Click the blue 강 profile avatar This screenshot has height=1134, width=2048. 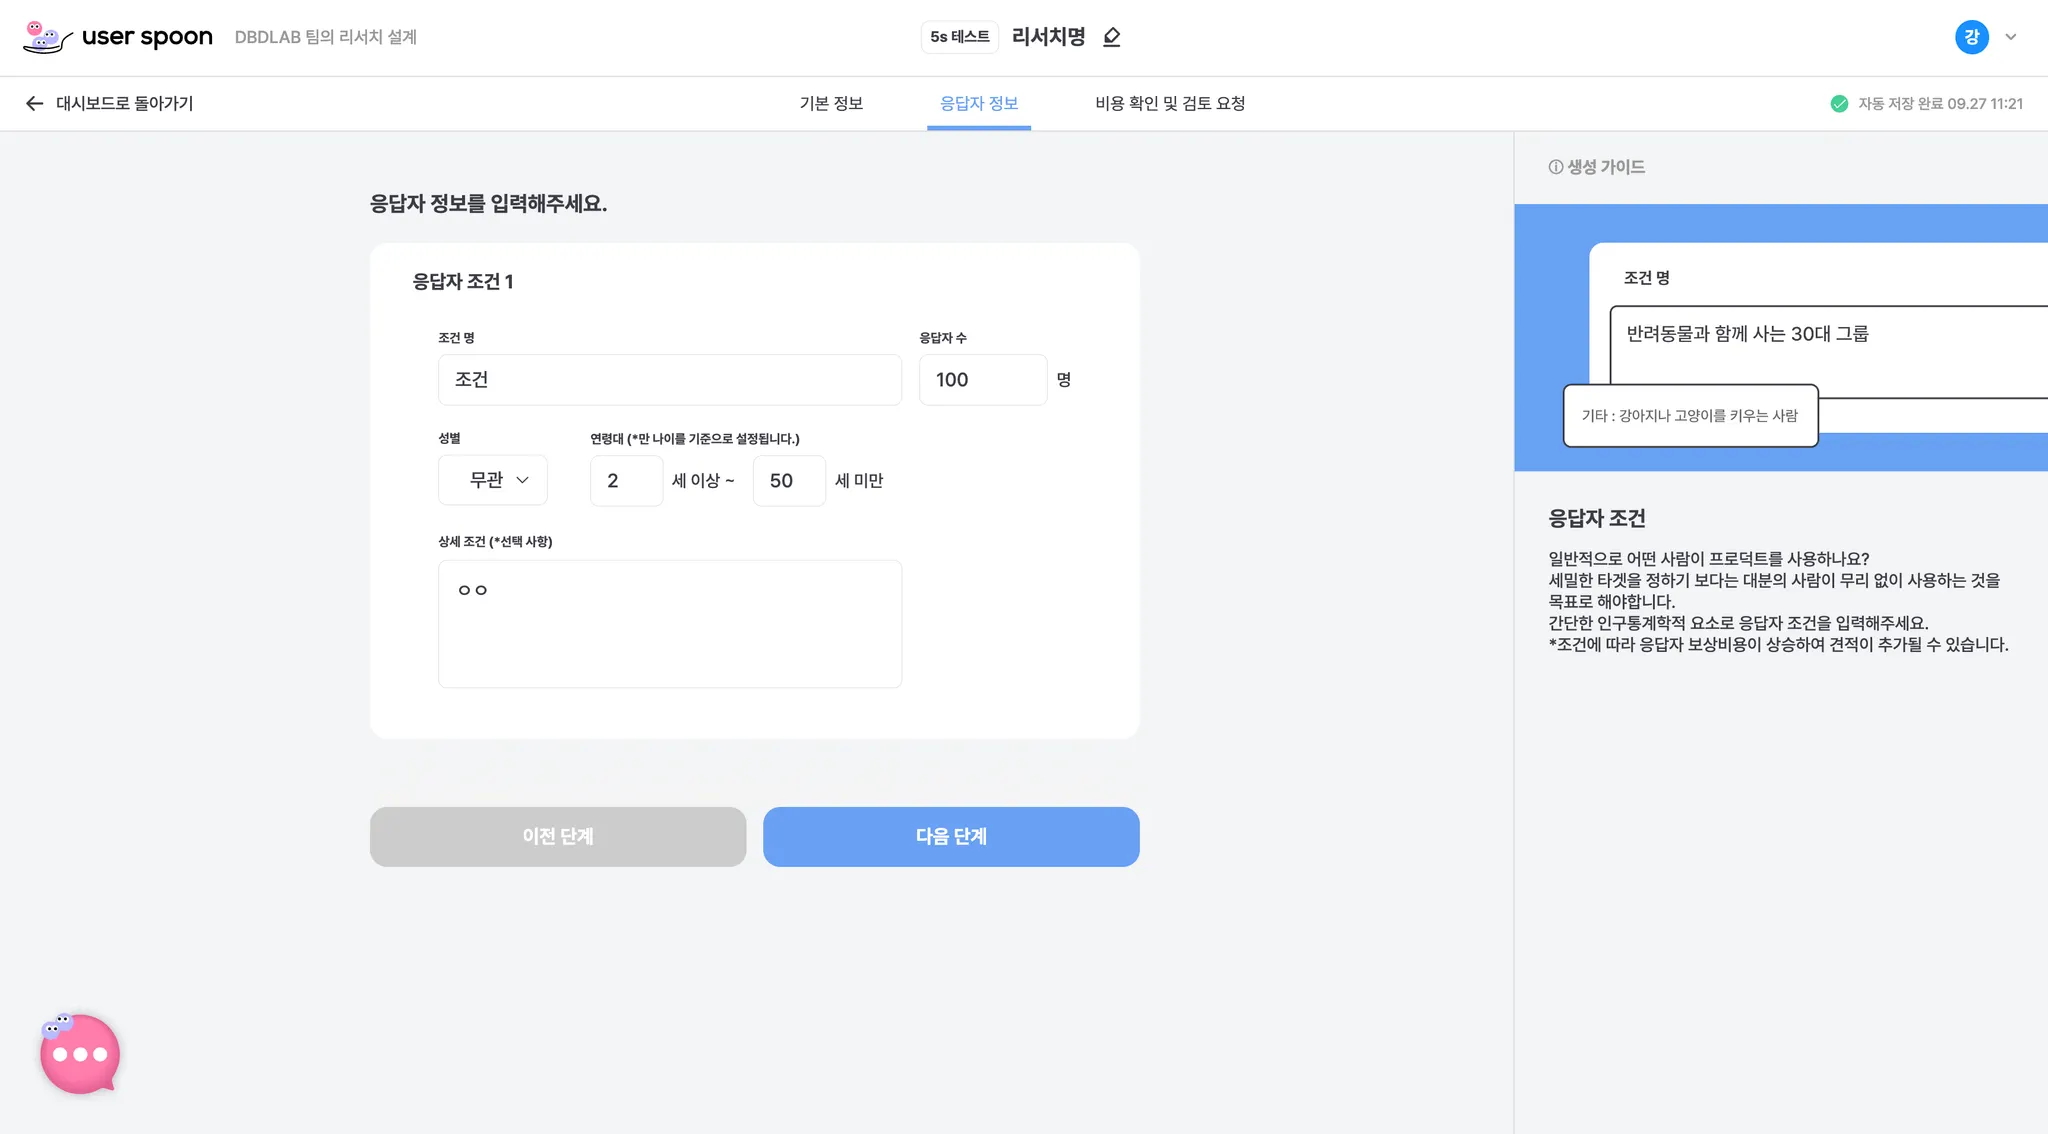tap(1971, 37)
